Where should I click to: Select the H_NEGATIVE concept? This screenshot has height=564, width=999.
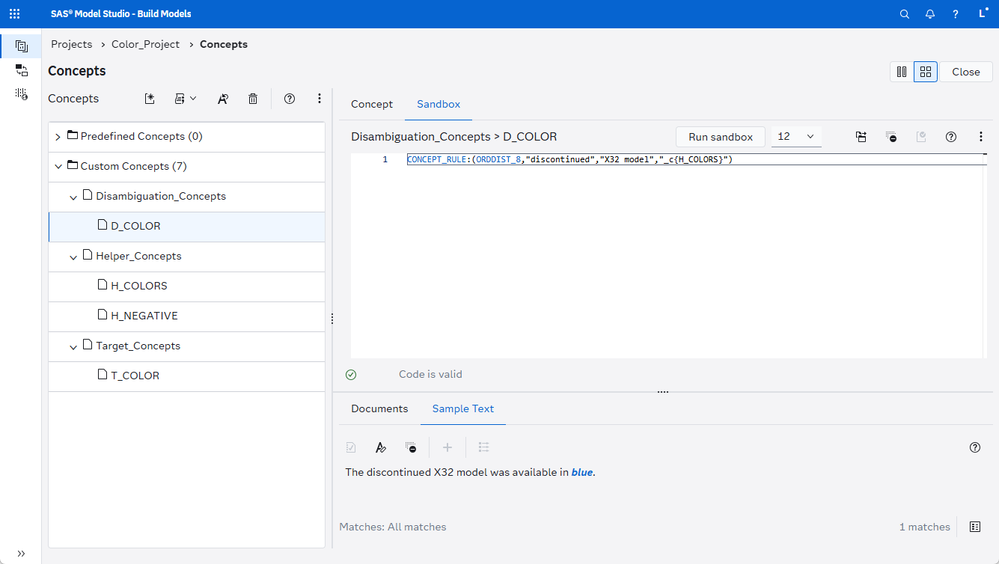187,316
